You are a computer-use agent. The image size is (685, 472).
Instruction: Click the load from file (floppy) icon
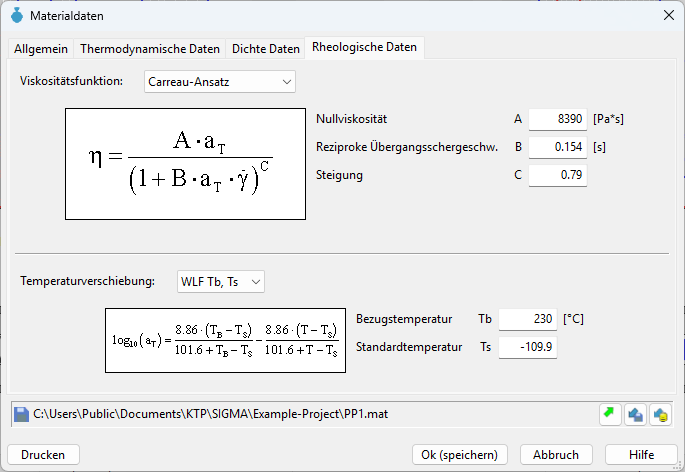pyautogui.click(x=635, y=414)
